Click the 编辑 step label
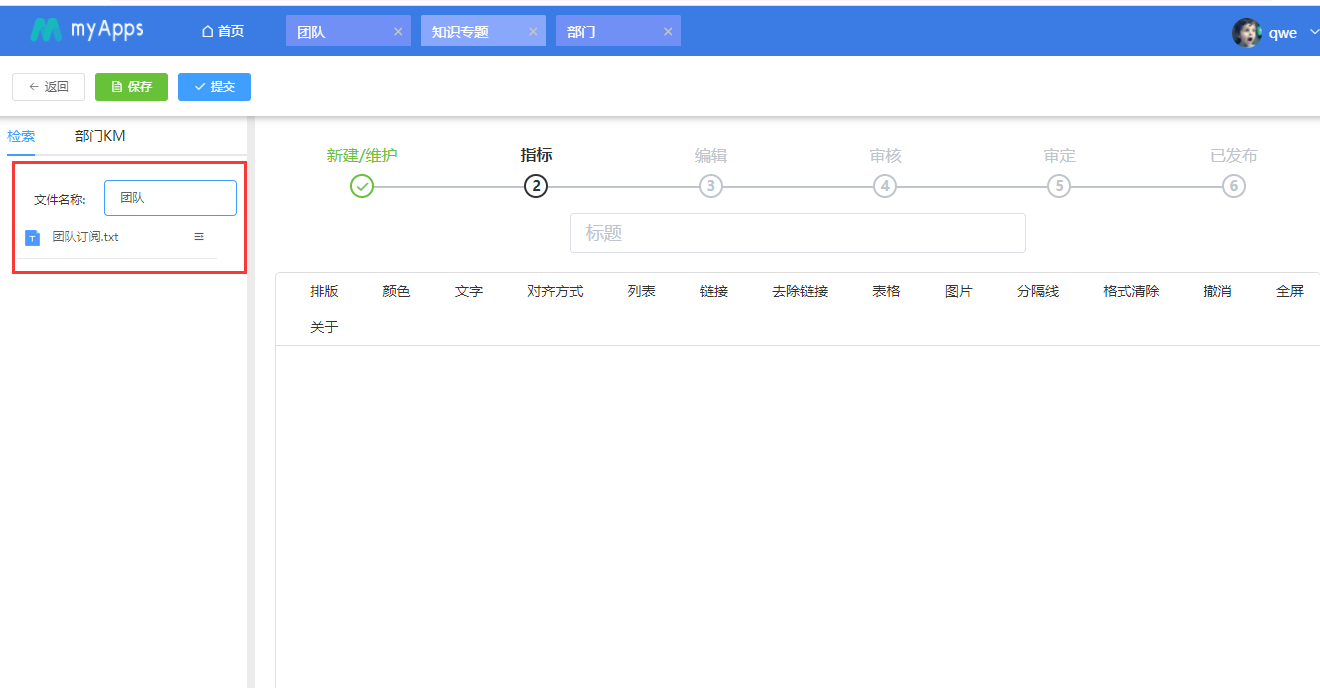The height and width of the screenshot is (688, 1320). click(x=711, y=155)
